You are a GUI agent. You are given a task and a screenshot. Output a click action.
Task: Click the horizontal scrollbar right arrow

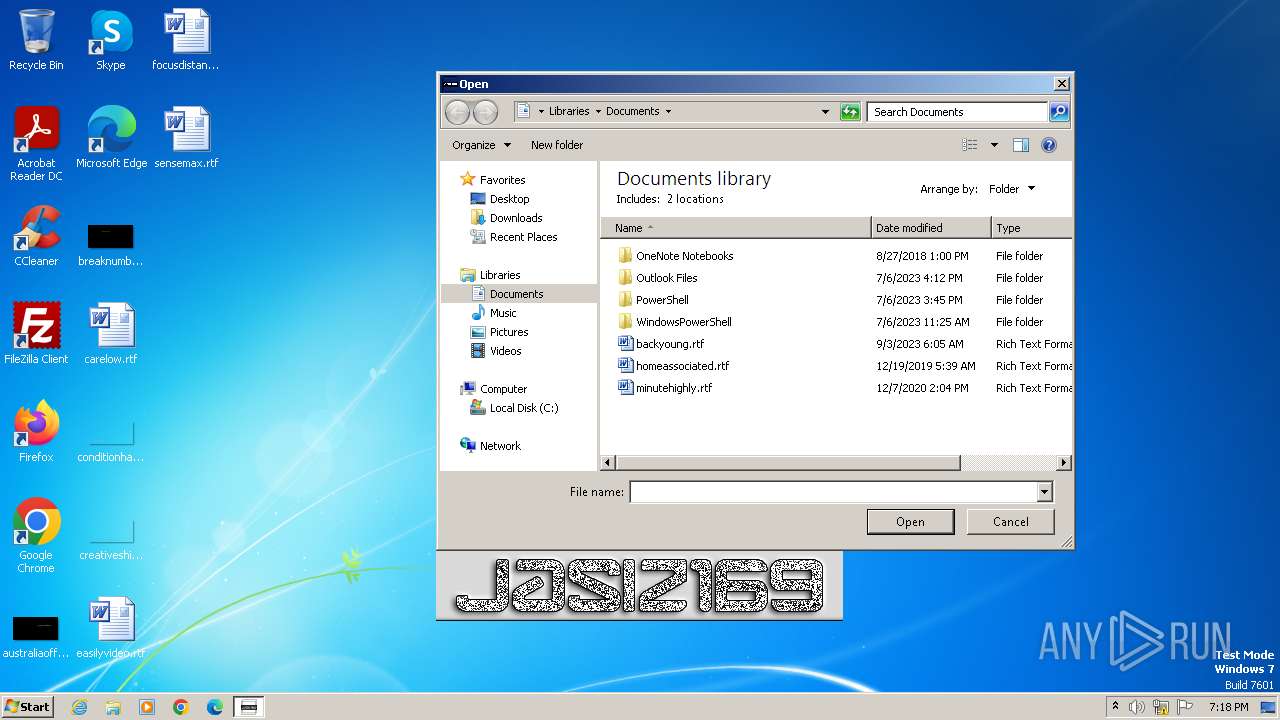1064,463
